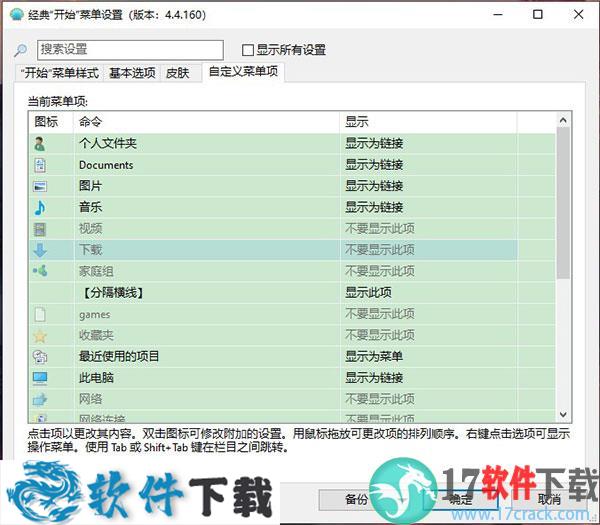Select the Documents command
Viewport: 600px width, 525px height.
pos(106,165)
